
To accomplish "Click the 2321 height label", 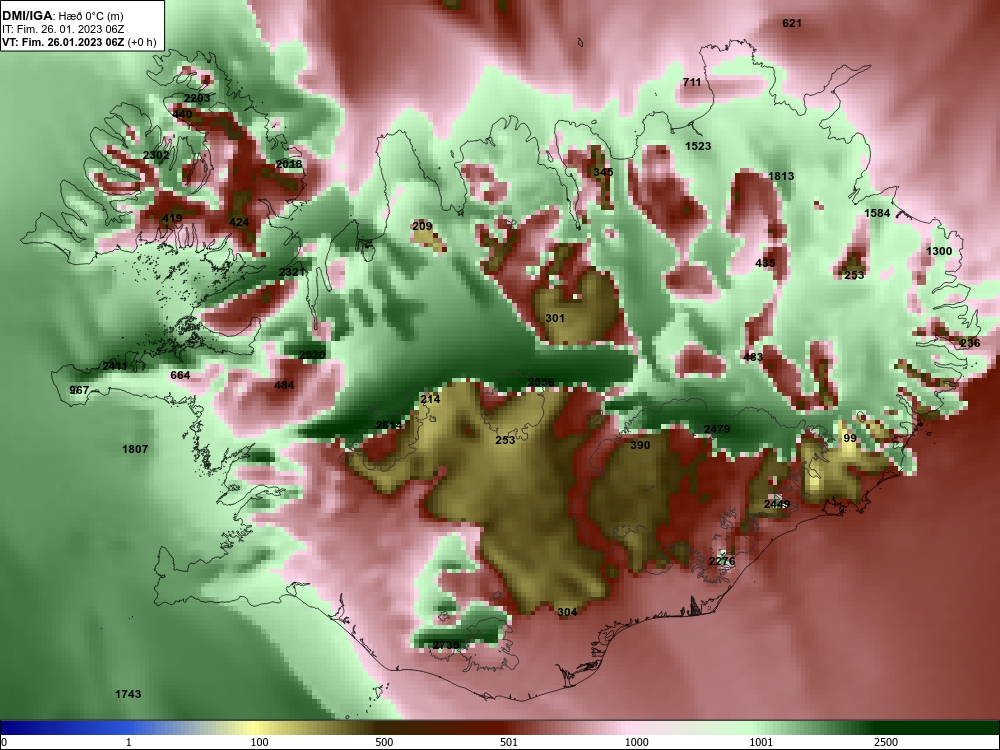I will coord(292,272).
